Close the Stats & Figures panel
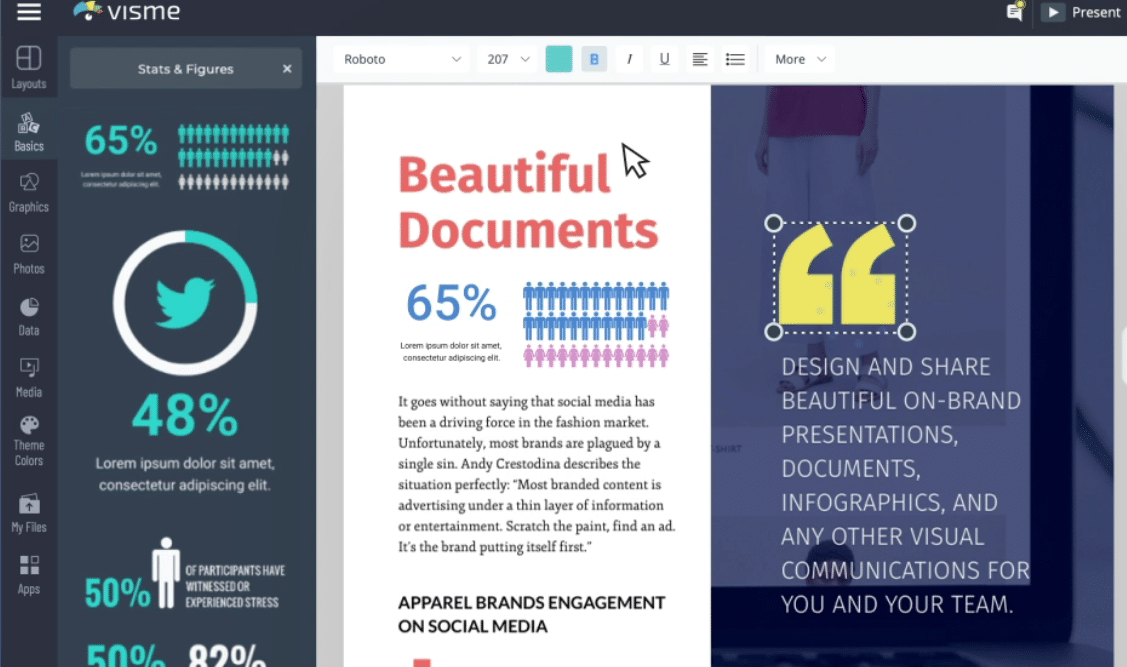The width and height of the screenshot is (1127, 667). click(287, 69)
